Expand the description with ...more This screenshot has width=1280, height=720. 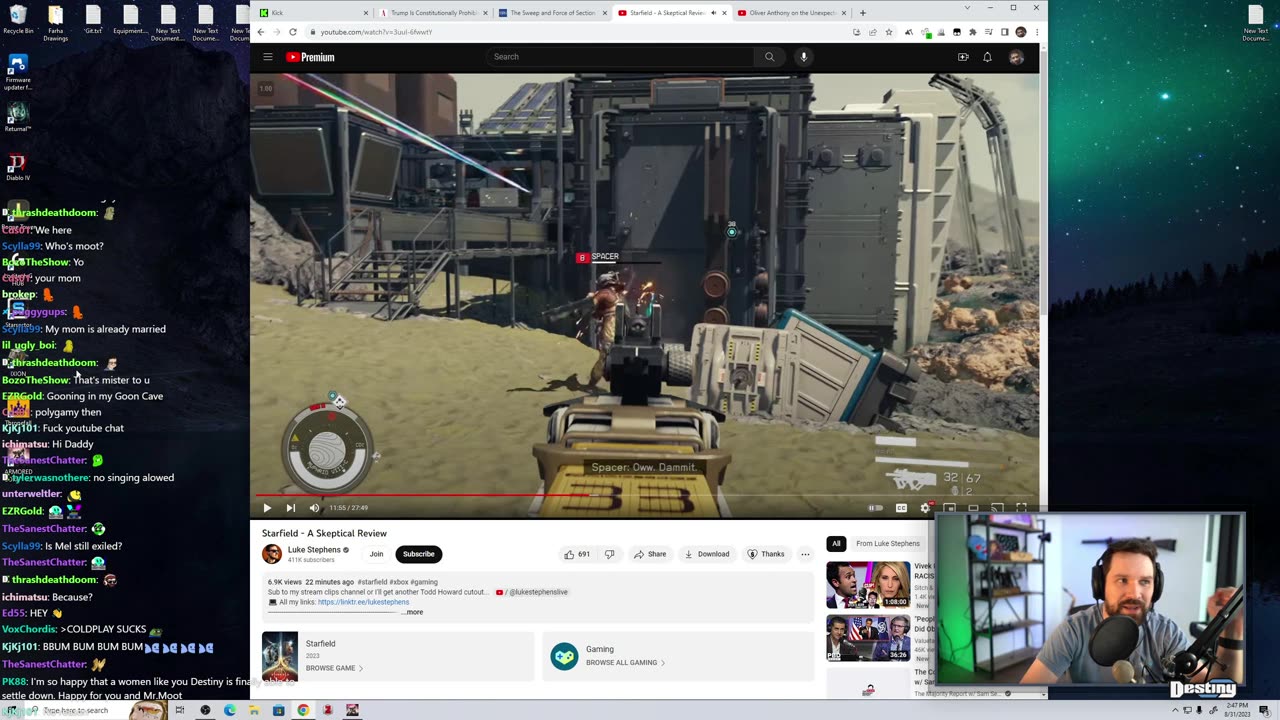tap(413, 612)
